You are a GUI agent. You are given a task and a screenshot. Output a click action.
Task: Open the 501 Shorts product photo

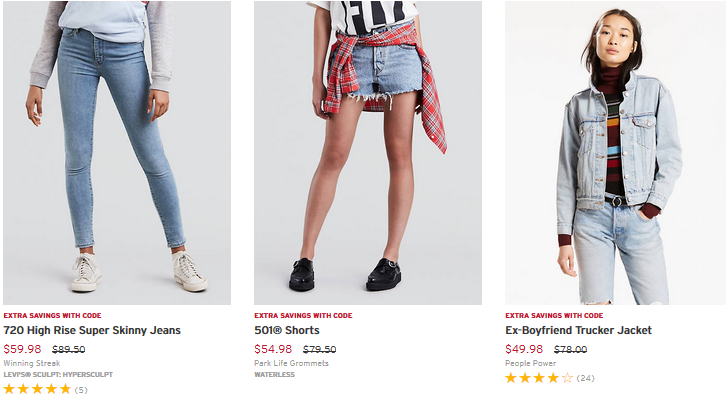click(368, 152)
